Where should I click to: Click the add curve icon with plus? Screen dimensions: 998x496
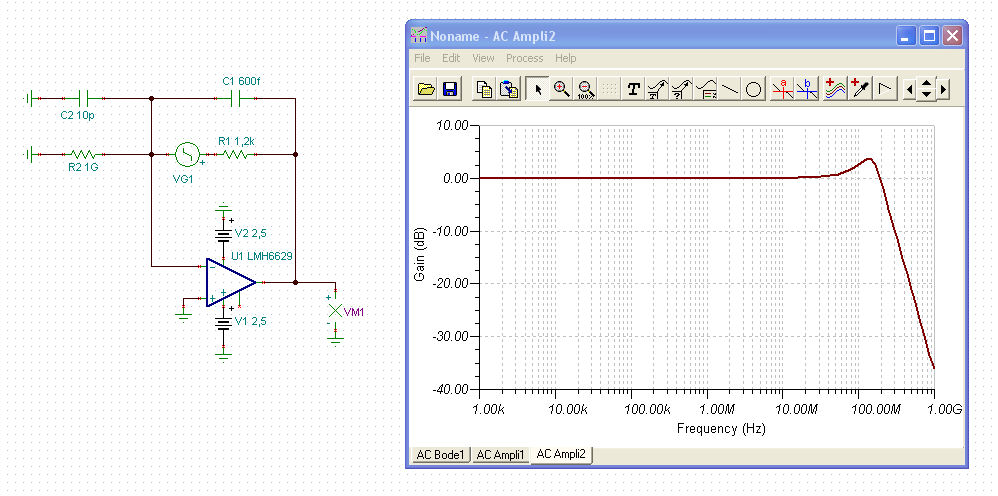click(x=836, y=89)
